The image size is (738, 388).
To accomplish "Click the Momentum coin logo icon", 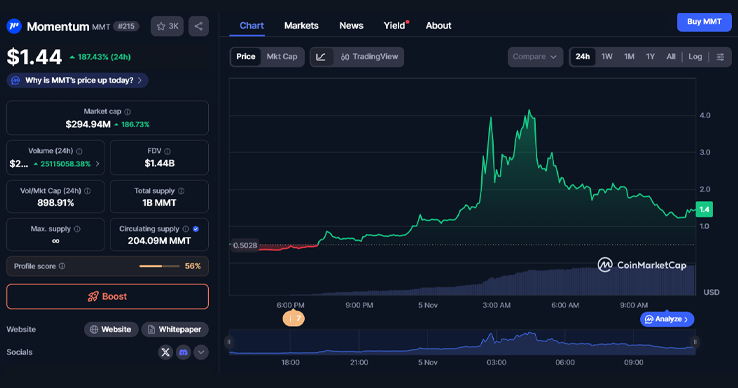I will click(14, 26).
